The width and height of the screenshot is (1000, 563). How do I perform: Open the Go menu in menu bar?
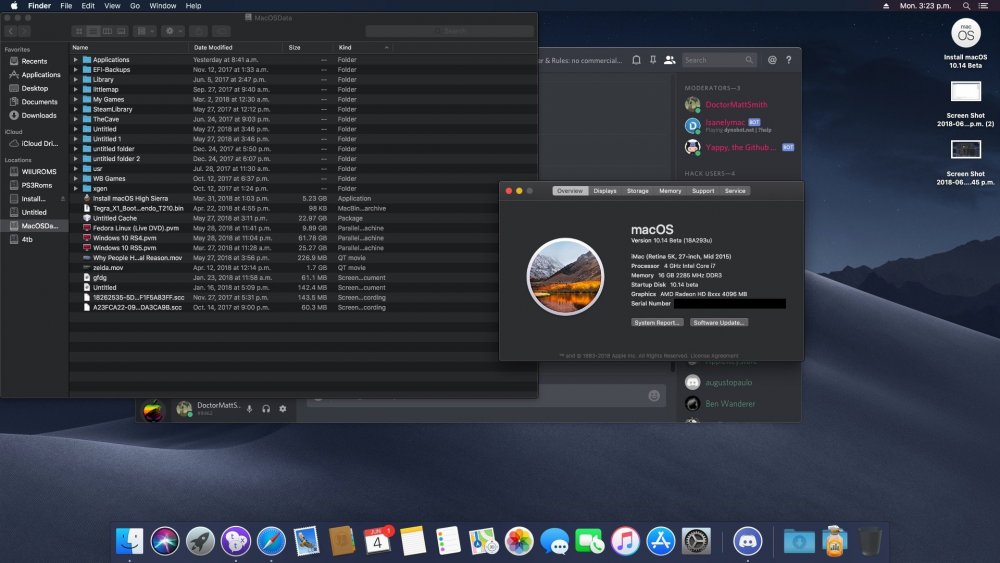tap(135, 6)
